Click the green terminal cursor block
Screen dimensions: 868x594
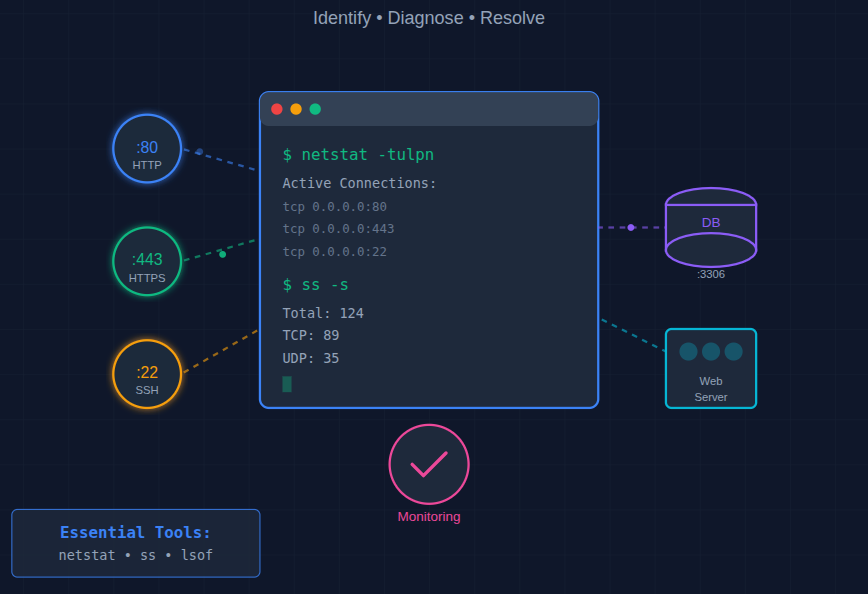pyautogui.click(x=287, y=384)
